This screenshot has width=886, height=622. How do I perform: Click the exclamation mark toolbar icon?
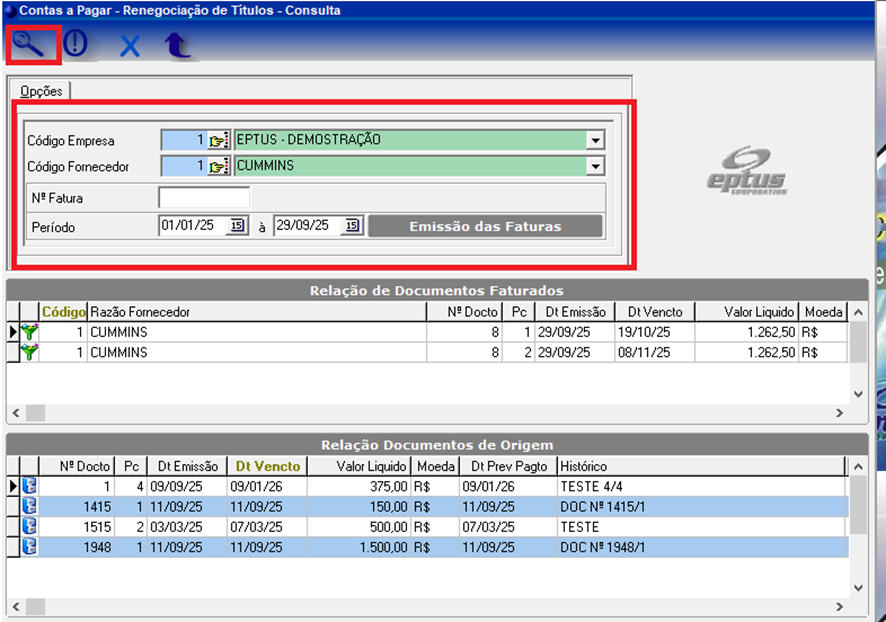pyautogui.click(x=77, y=45)
